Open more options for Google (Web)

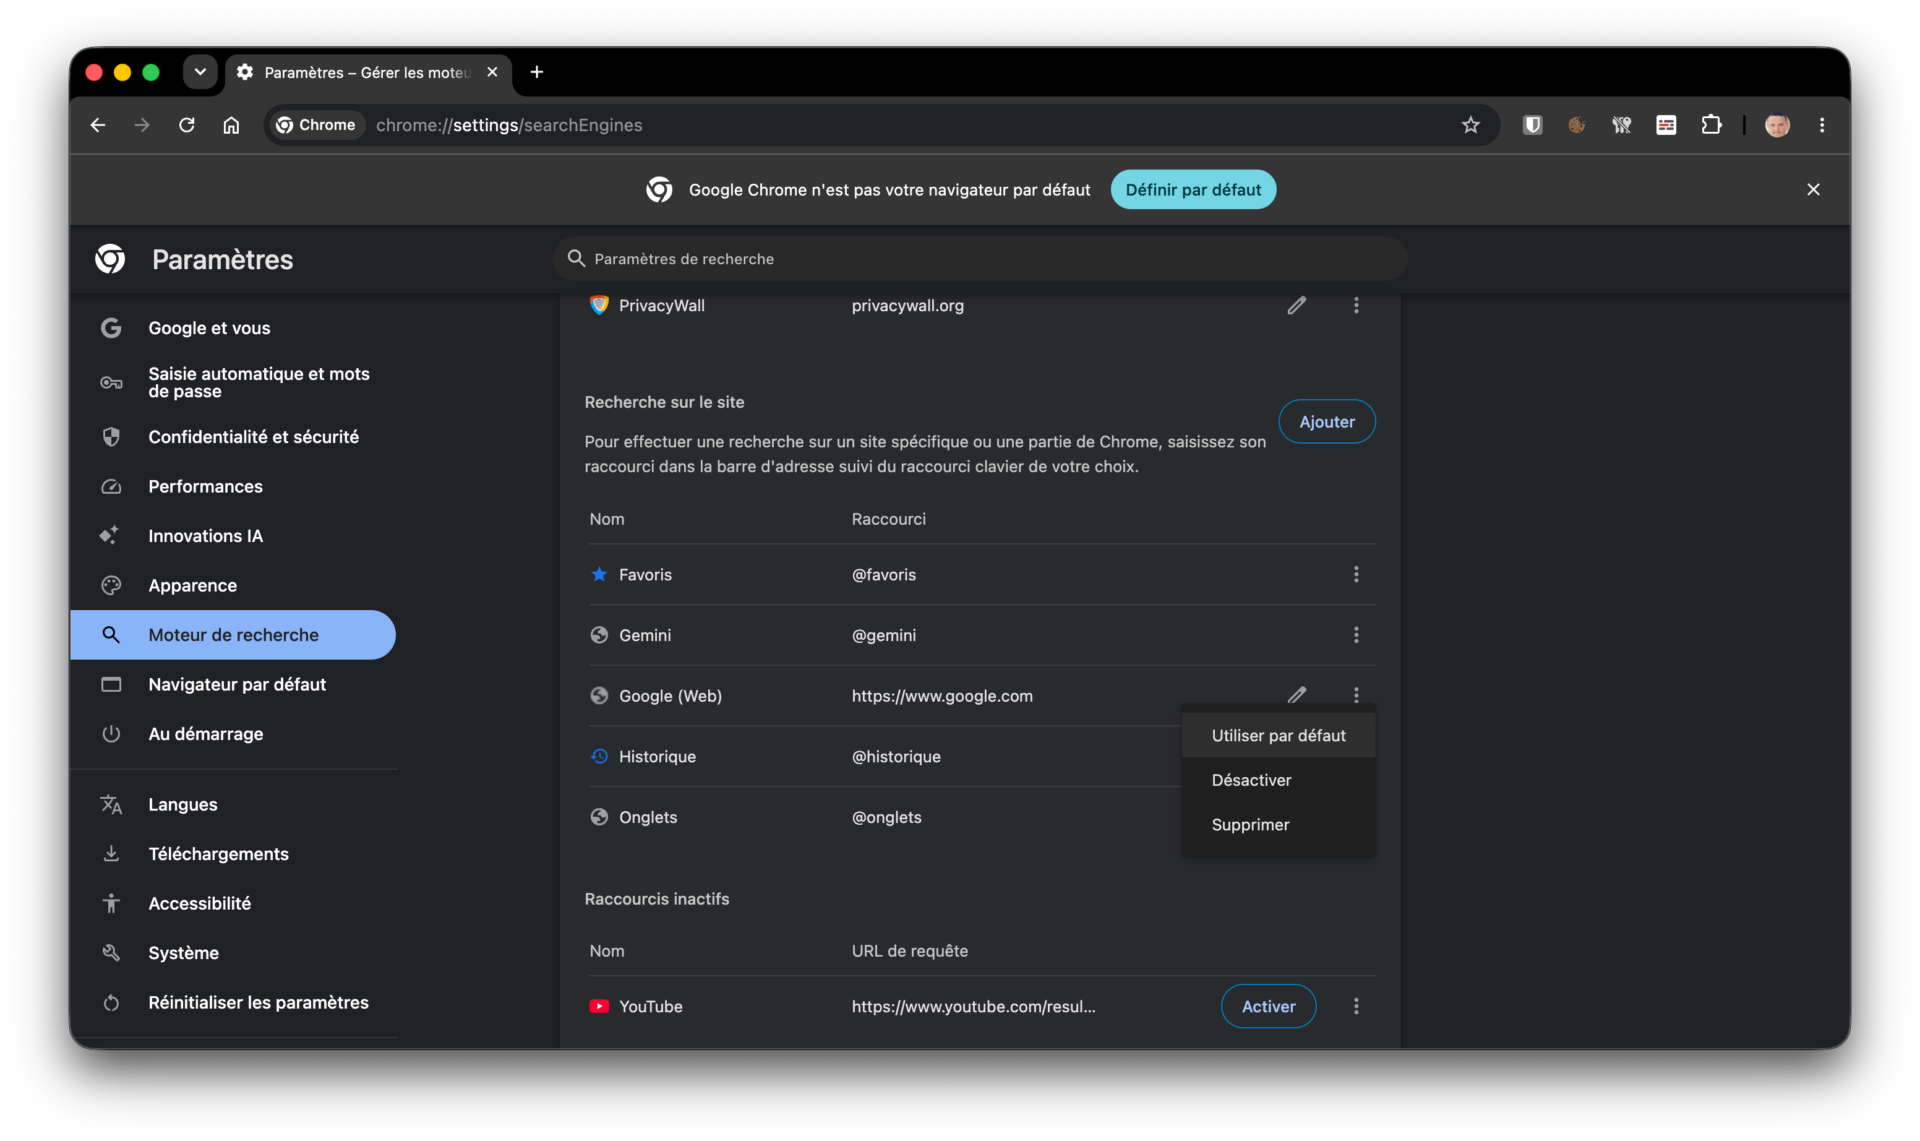click(1356, 694)
